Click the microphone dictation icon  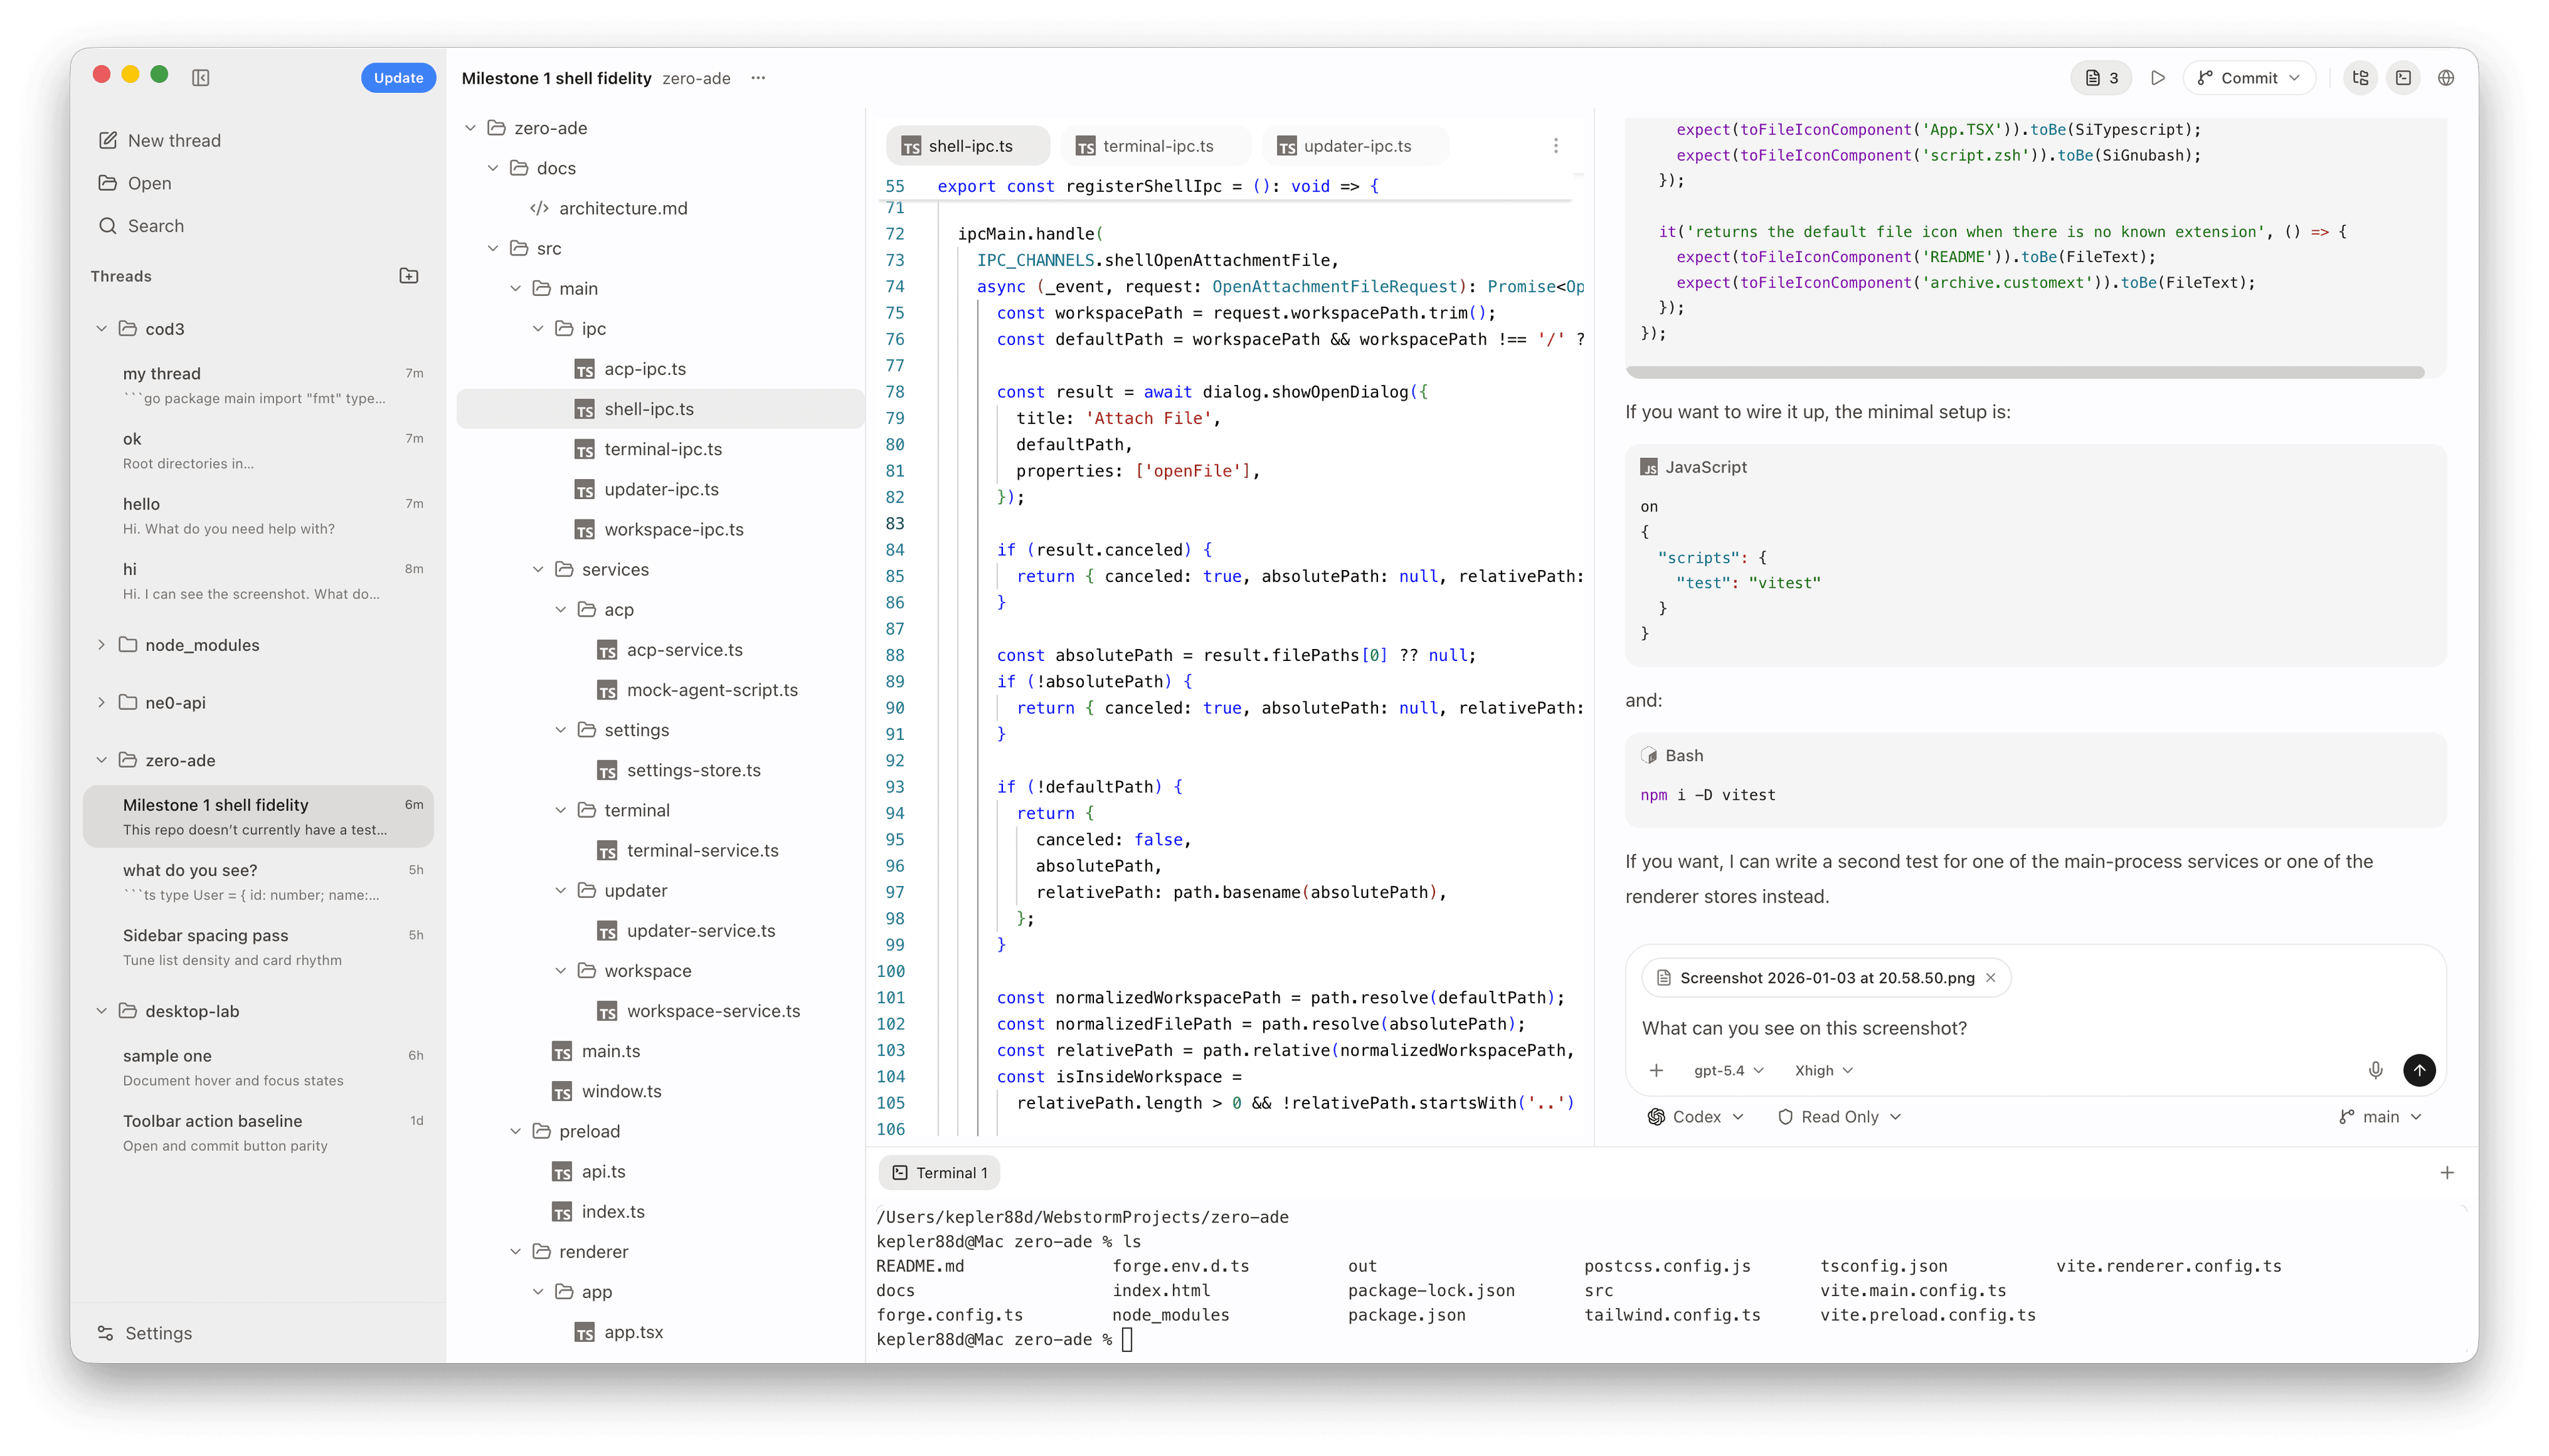point(2376,1070)
